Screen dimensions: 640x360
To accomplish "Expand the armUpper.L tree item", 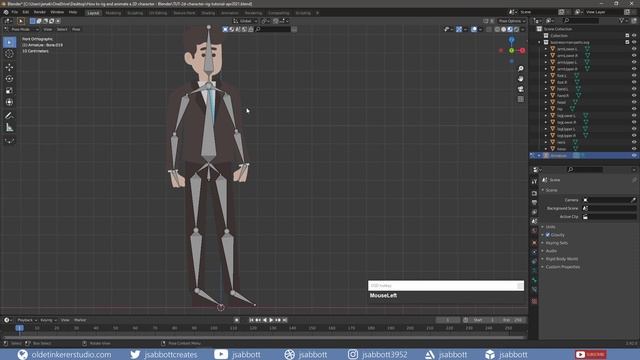I will click(x=546, y=62).
